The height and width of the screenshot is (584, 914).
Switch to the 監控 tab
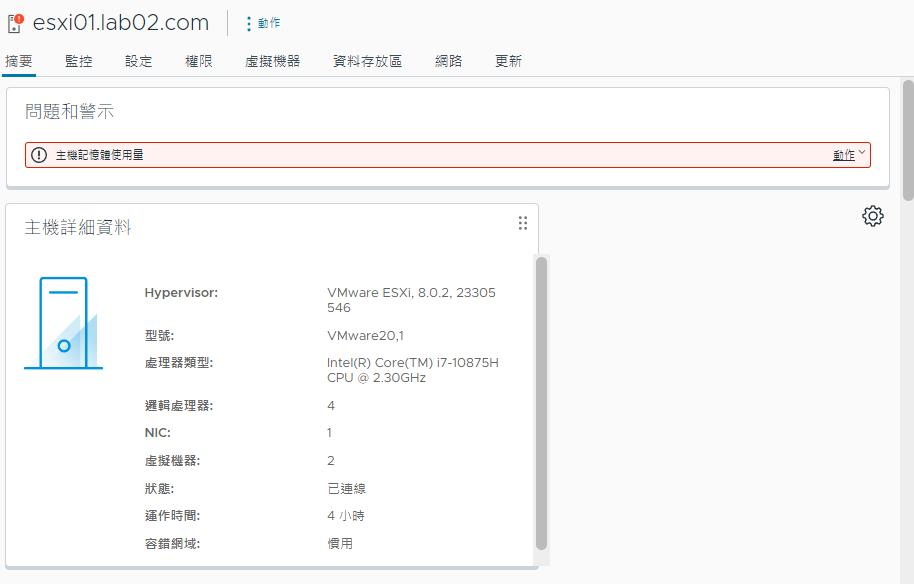pos(79,61)
